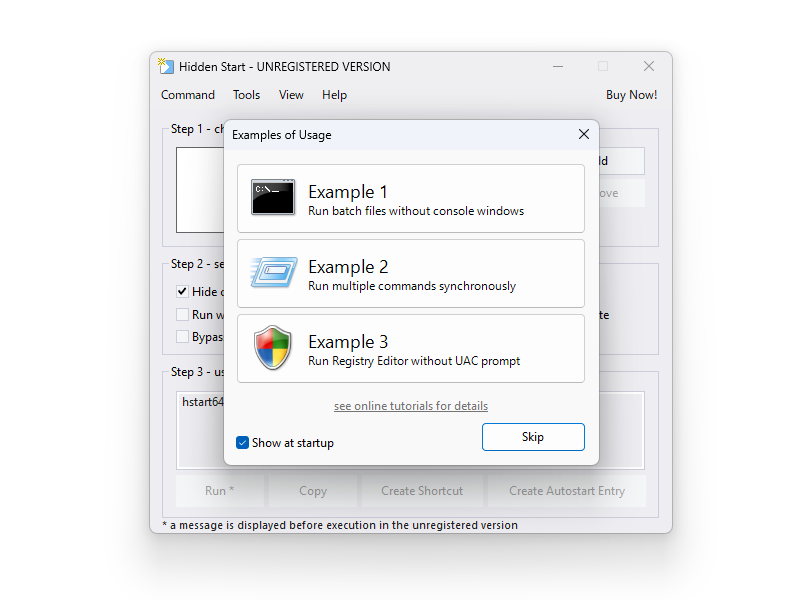800x600 pixels.
Task: Open the Tools menu
Action: 246,95
